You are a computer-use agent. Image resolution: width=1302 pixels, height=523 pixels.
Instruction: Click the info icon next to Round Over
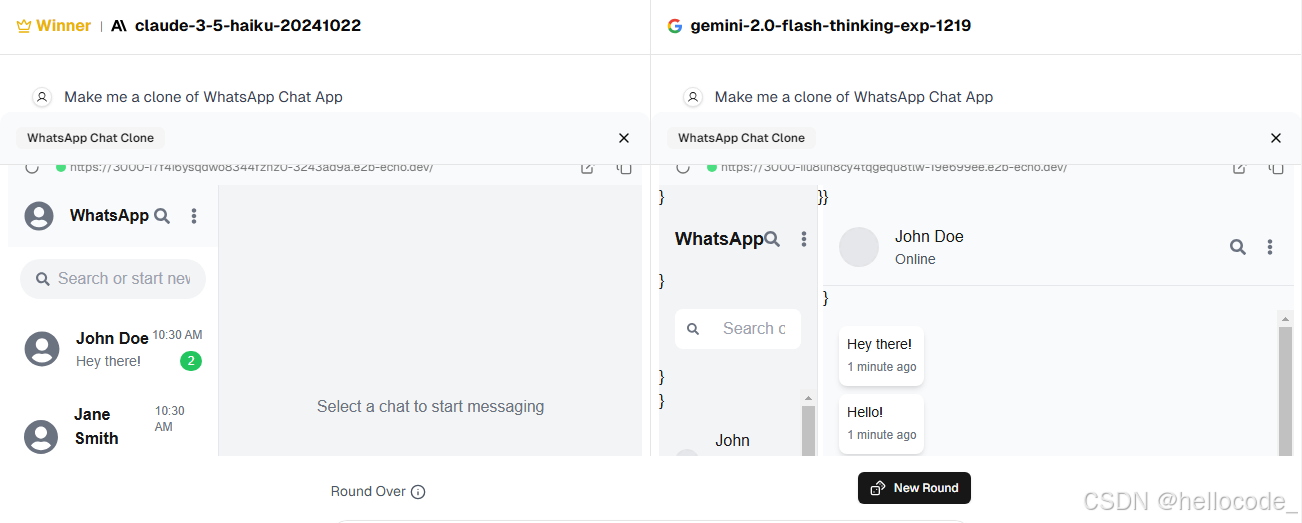coord(418,492)
